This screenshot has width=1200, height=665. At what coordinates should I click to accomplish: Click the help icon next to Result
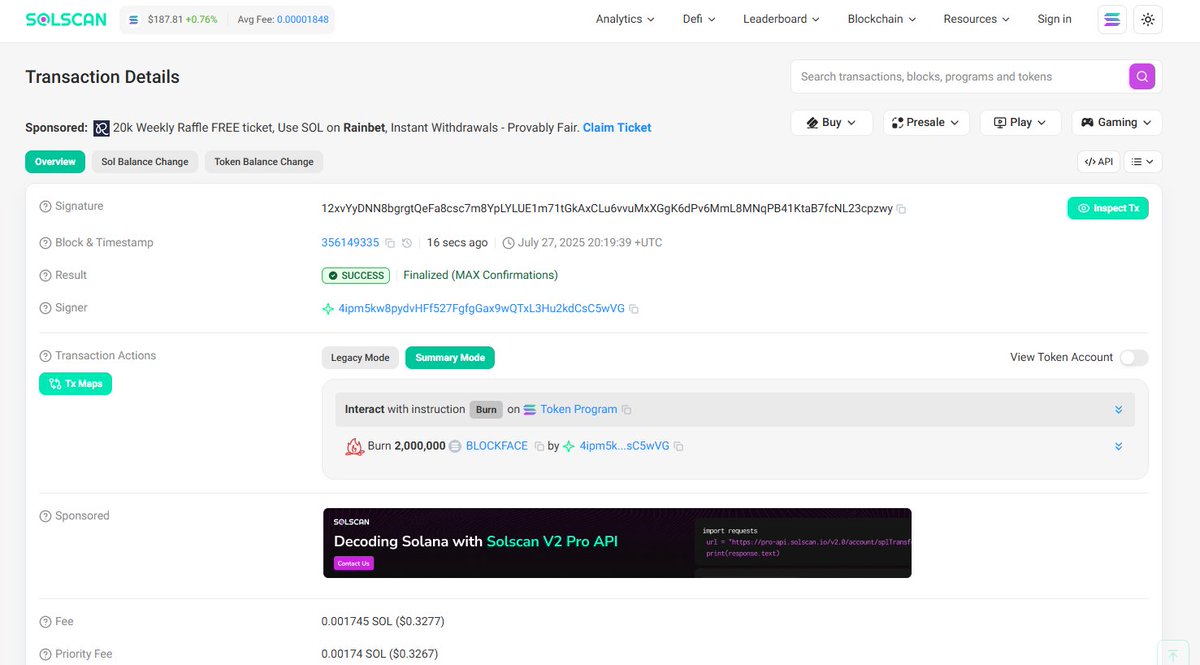(45, 276)
